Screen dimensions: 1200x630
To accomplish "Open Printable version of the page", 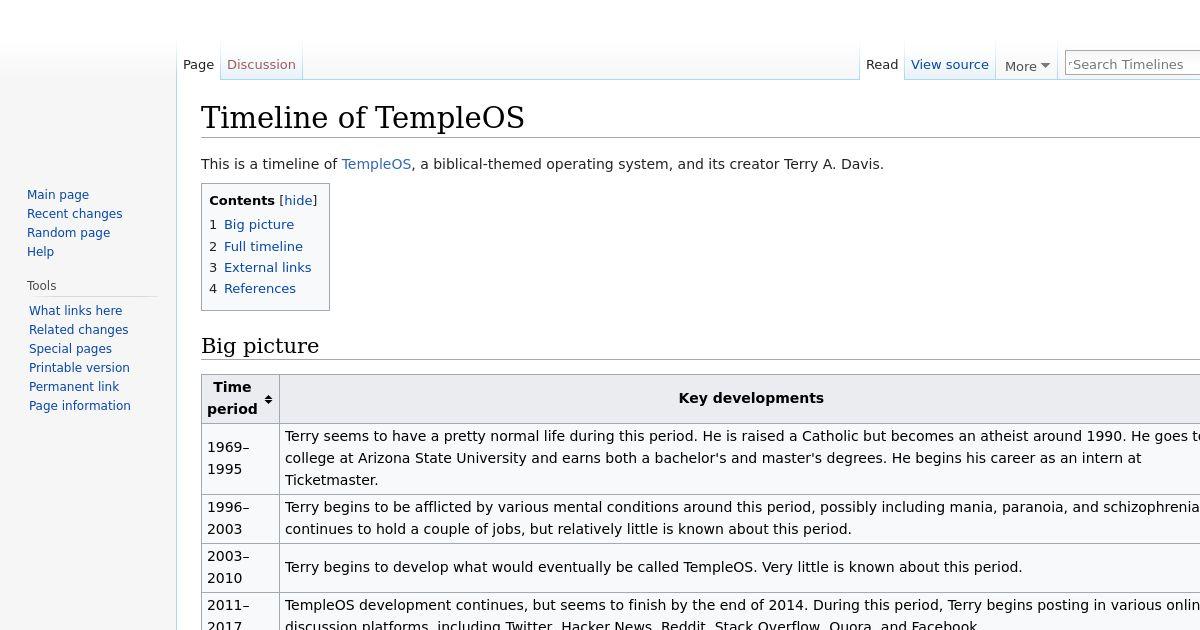I will pyautogui.click(x=79, y=368).
